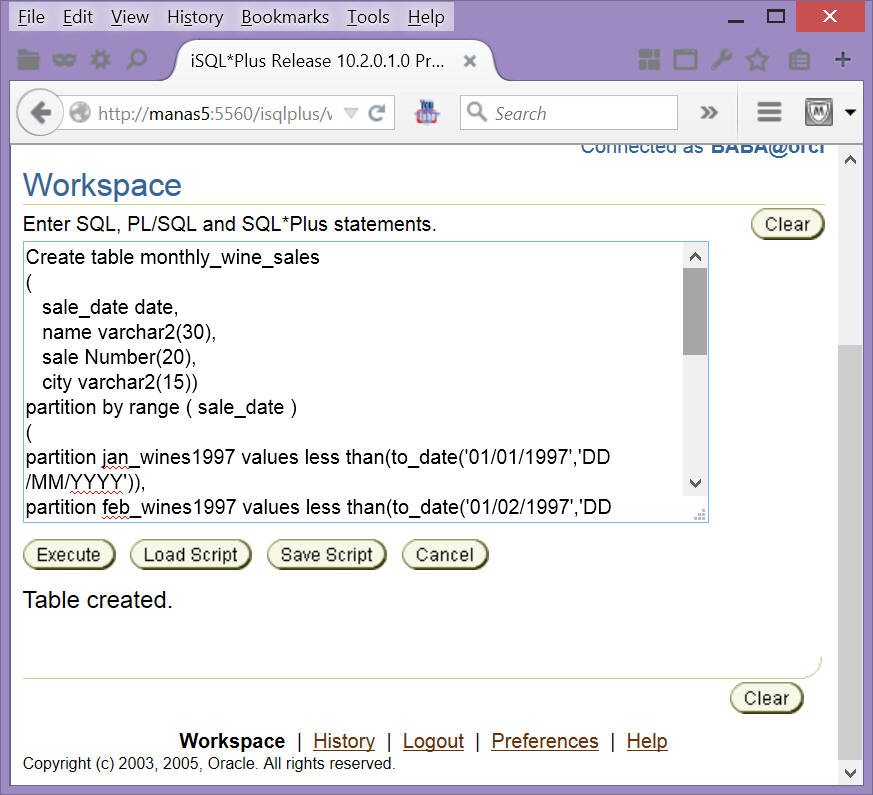Click the YouTube downloader icon
Image resolution: width=873 pixels, height=795 pixels.
427,112
